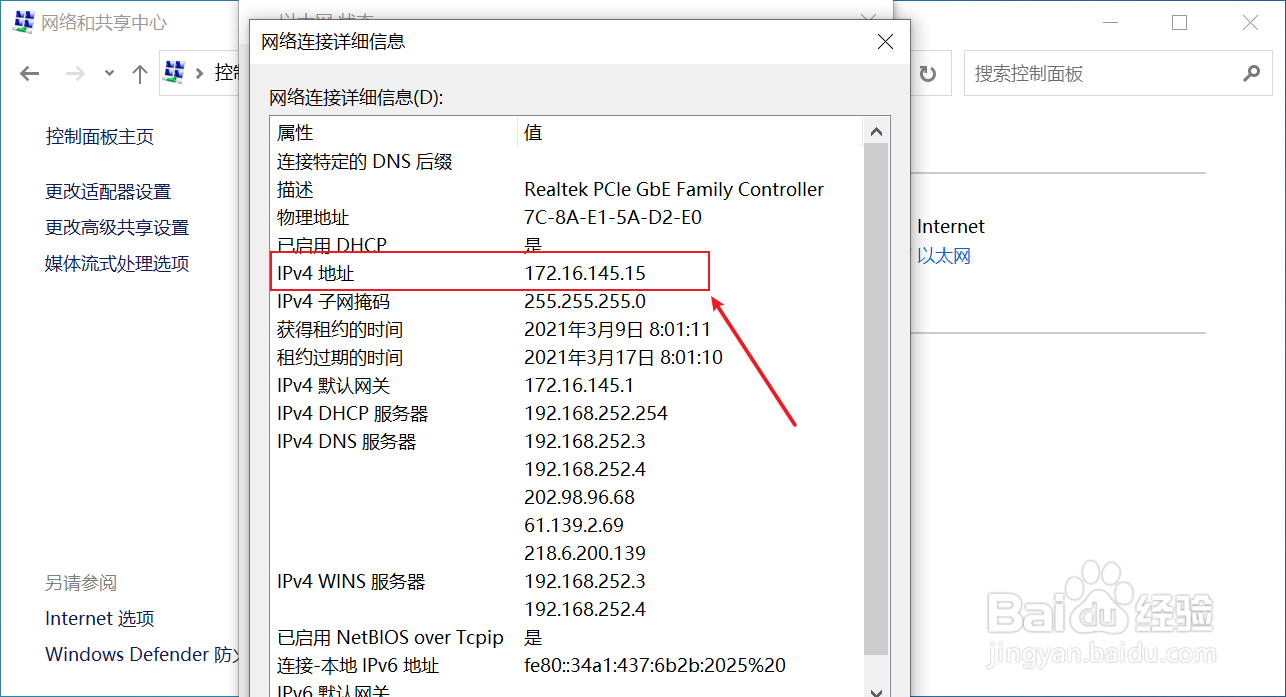Click the details list scroll up arrow
The image size is (1286, 697).
[x=877, y=131]
